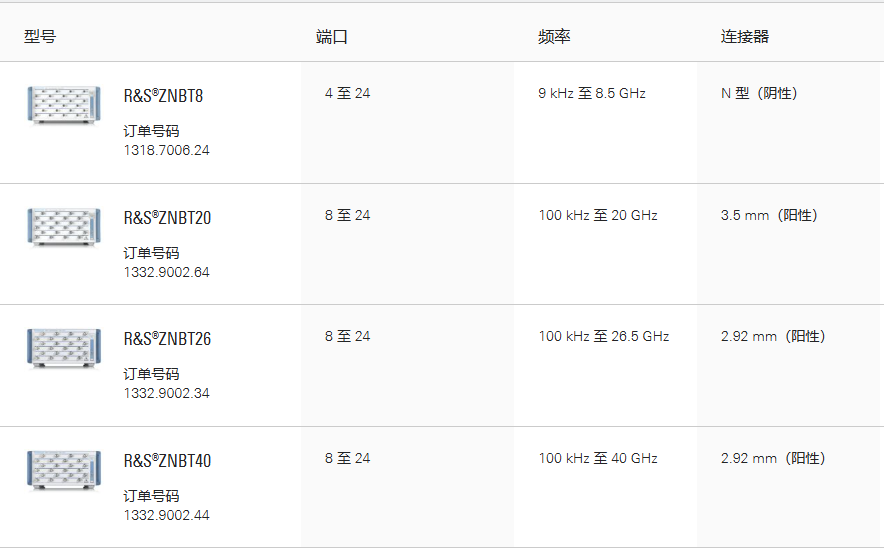Select the 频率 column header
Viewport: 884px width, 553px height.
pos(554,37)
